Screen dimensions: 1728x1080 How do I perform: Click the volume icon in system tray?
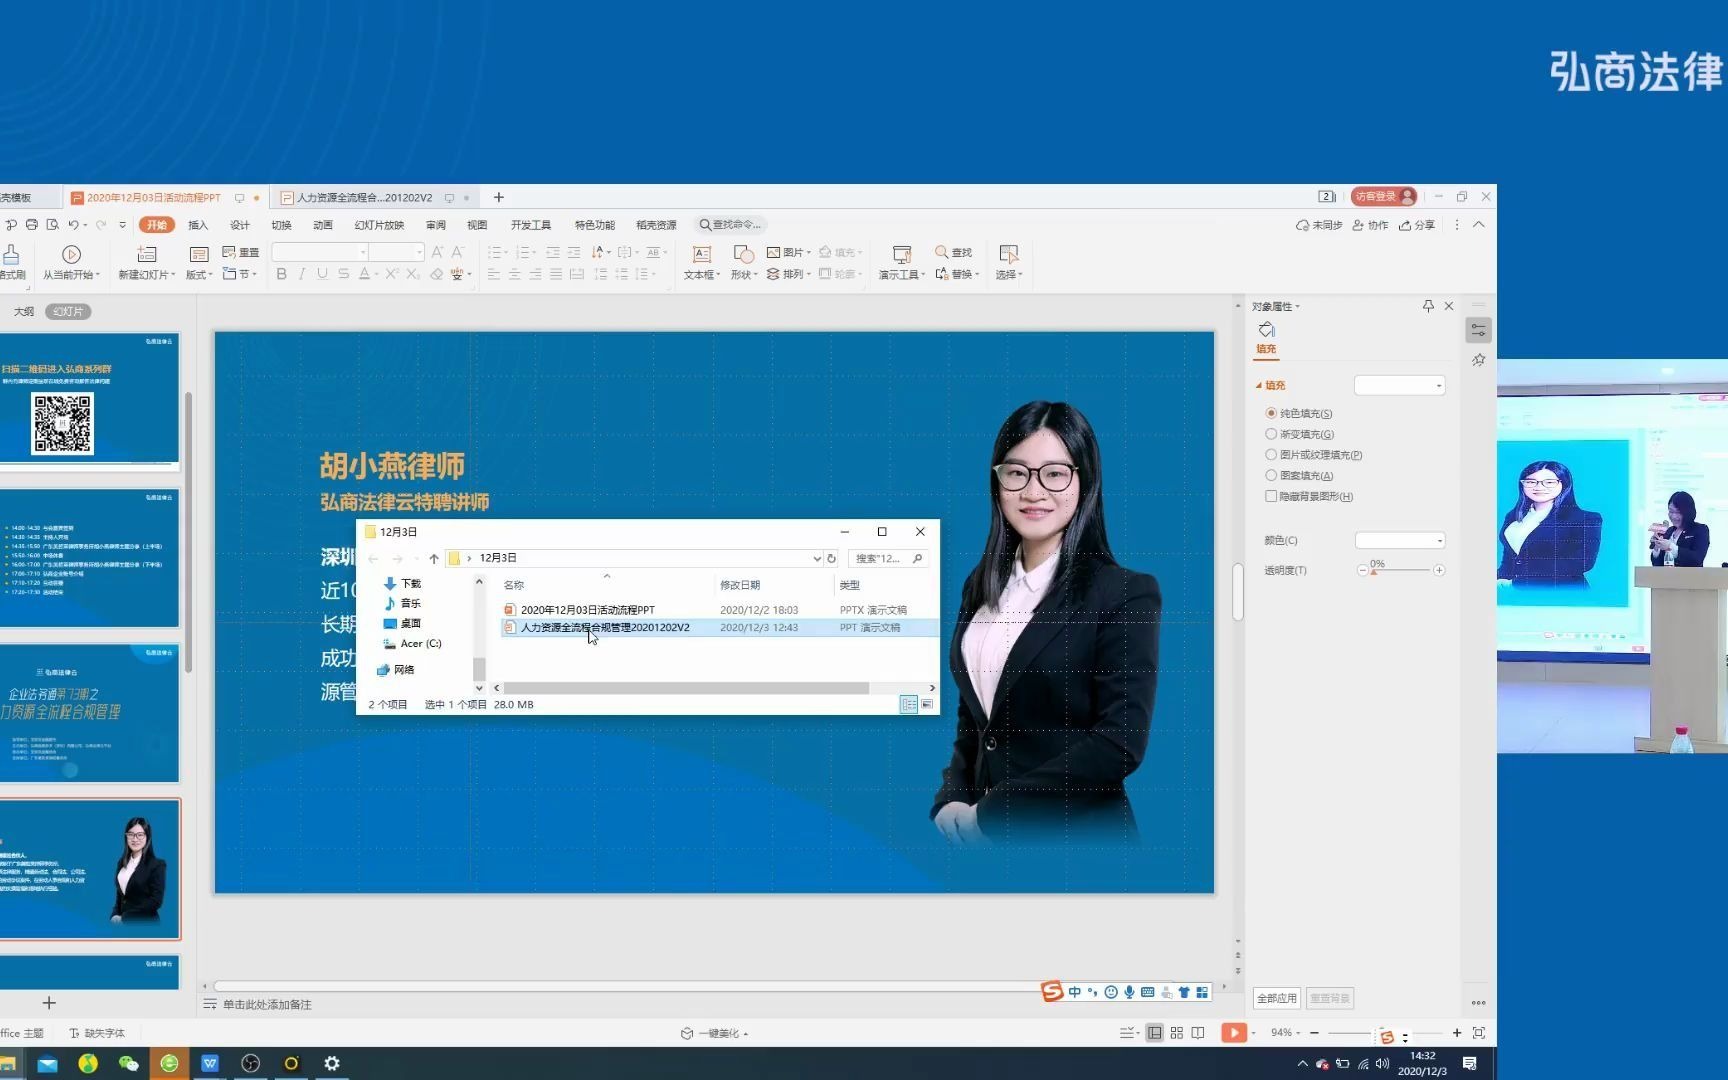1383,1064
